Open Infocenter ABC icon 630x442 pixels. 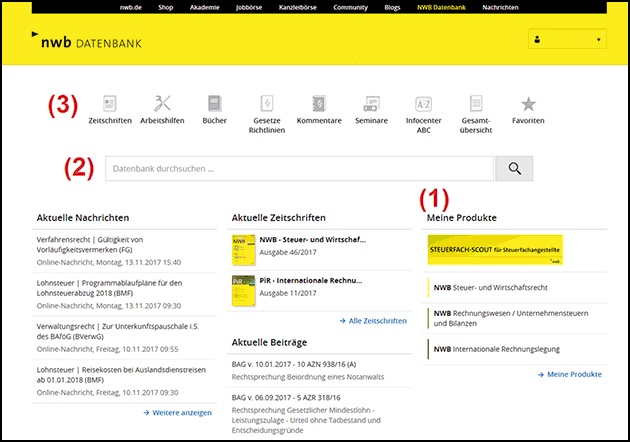click(423, 104)
